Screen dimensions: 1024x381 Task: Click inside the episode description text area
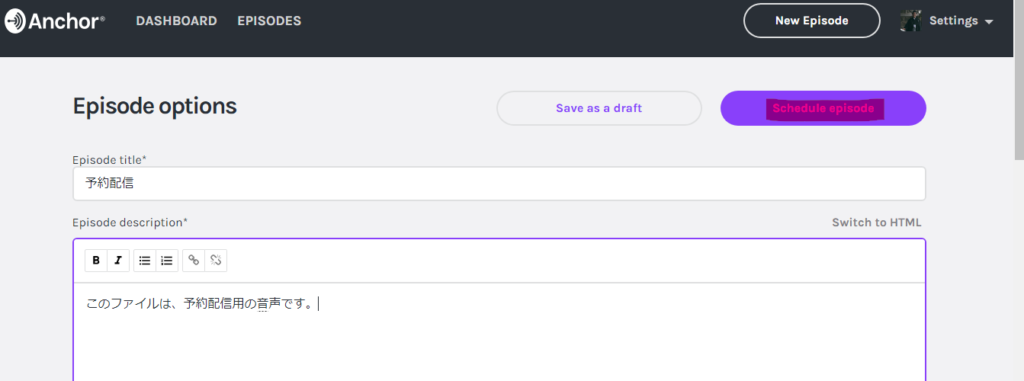pos(499,332)
